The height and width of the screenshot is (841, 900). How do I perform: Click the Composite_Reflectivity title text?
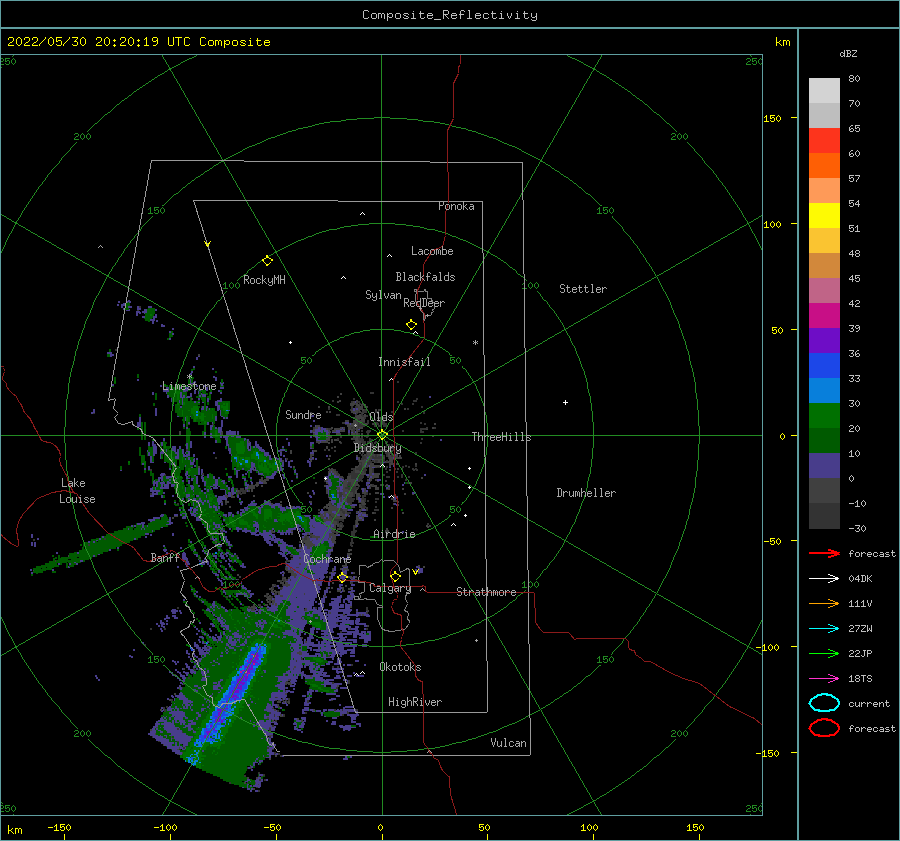tap(449, 15)
